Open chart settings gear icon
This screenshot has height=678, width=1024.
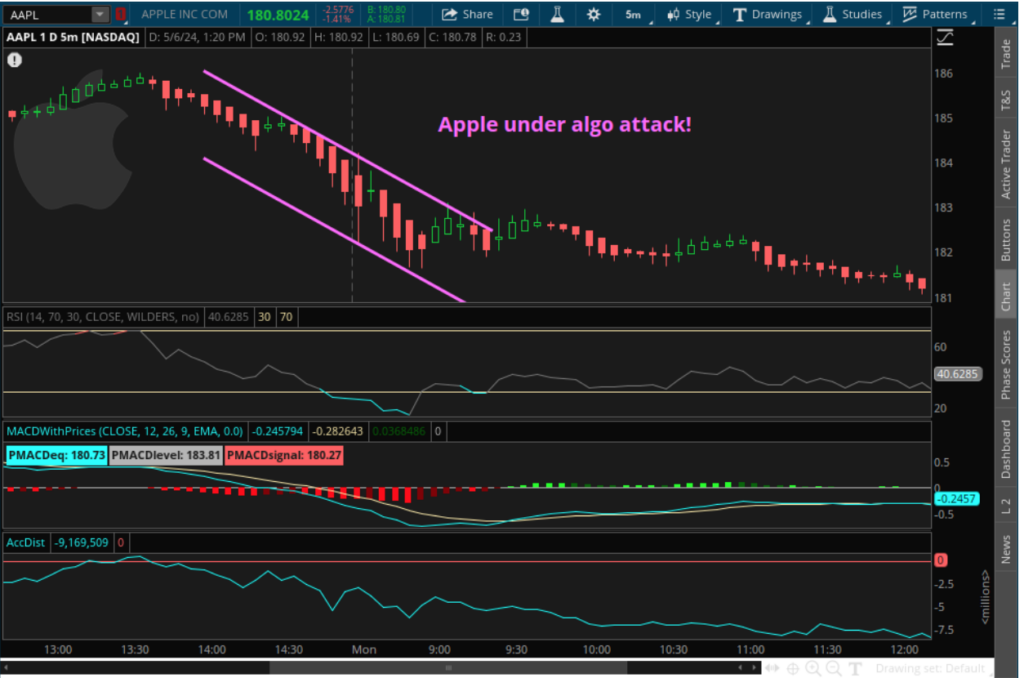(593, 14)
